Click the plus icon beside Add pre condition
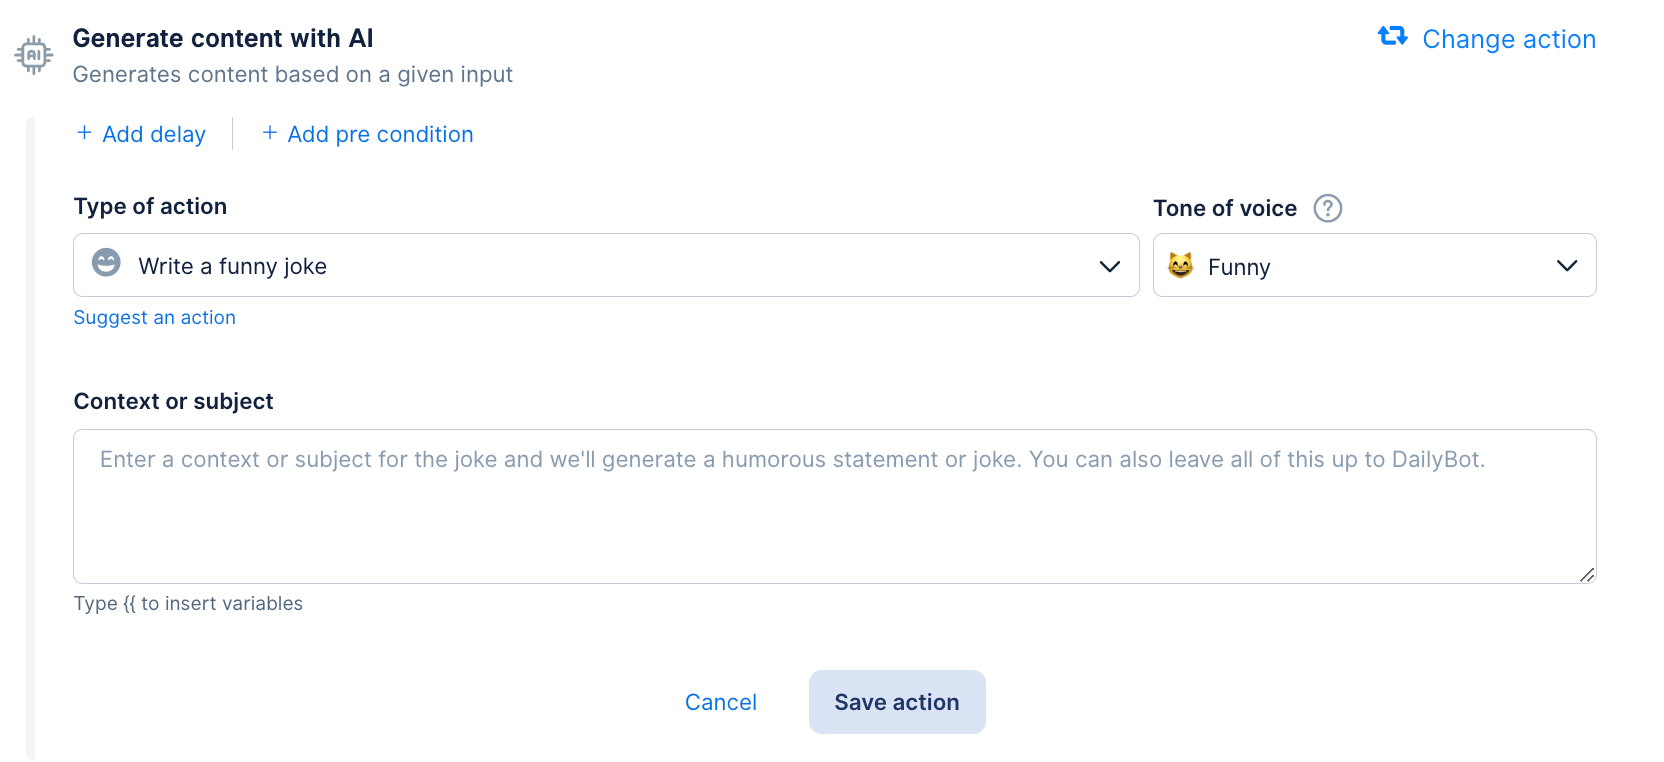Screen dimensions: 1664x762 [270, 133]
